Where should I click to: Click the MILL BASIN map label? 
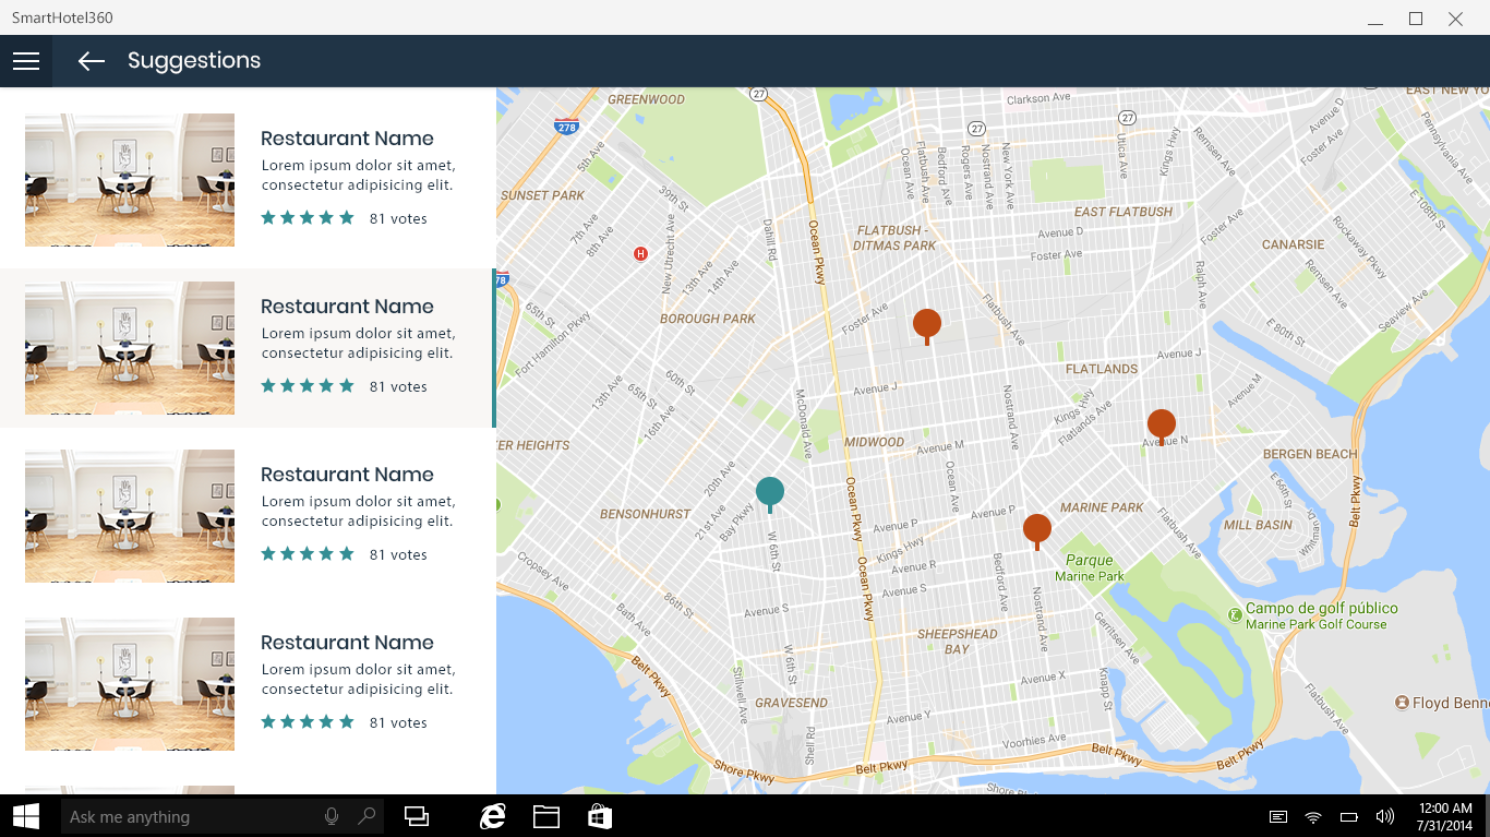(1258, 525)
